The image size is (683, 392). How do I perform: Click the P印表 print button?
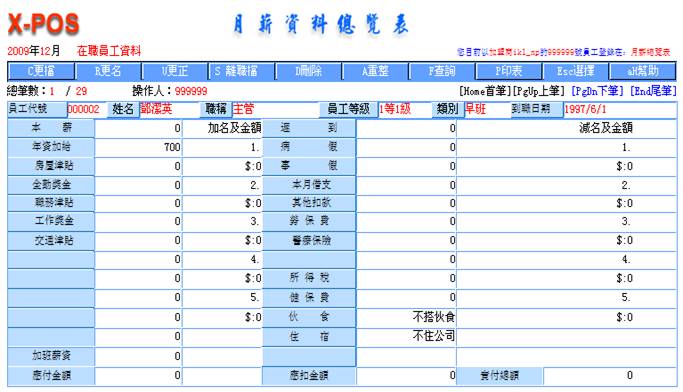508,71
